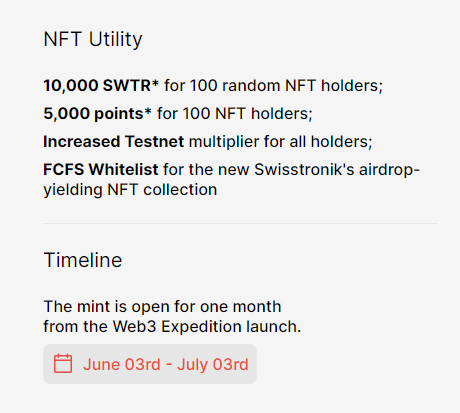This screenshot has height=413, width=460.
Task: Click the asterisk after points
Action: 148,111
